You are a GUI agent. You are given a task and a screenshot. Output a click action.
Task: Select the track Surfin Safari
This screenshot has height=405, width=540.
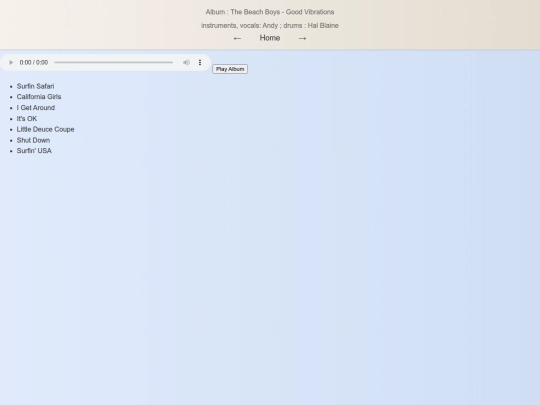[35, 86]
